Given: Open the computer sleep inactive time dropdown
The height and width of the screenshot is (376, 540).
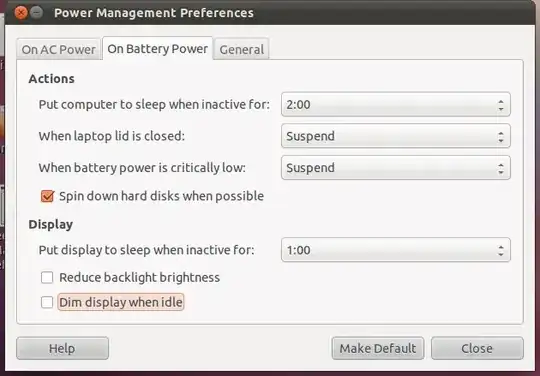Looking at the screenshot, I should [x=396, y=104].
